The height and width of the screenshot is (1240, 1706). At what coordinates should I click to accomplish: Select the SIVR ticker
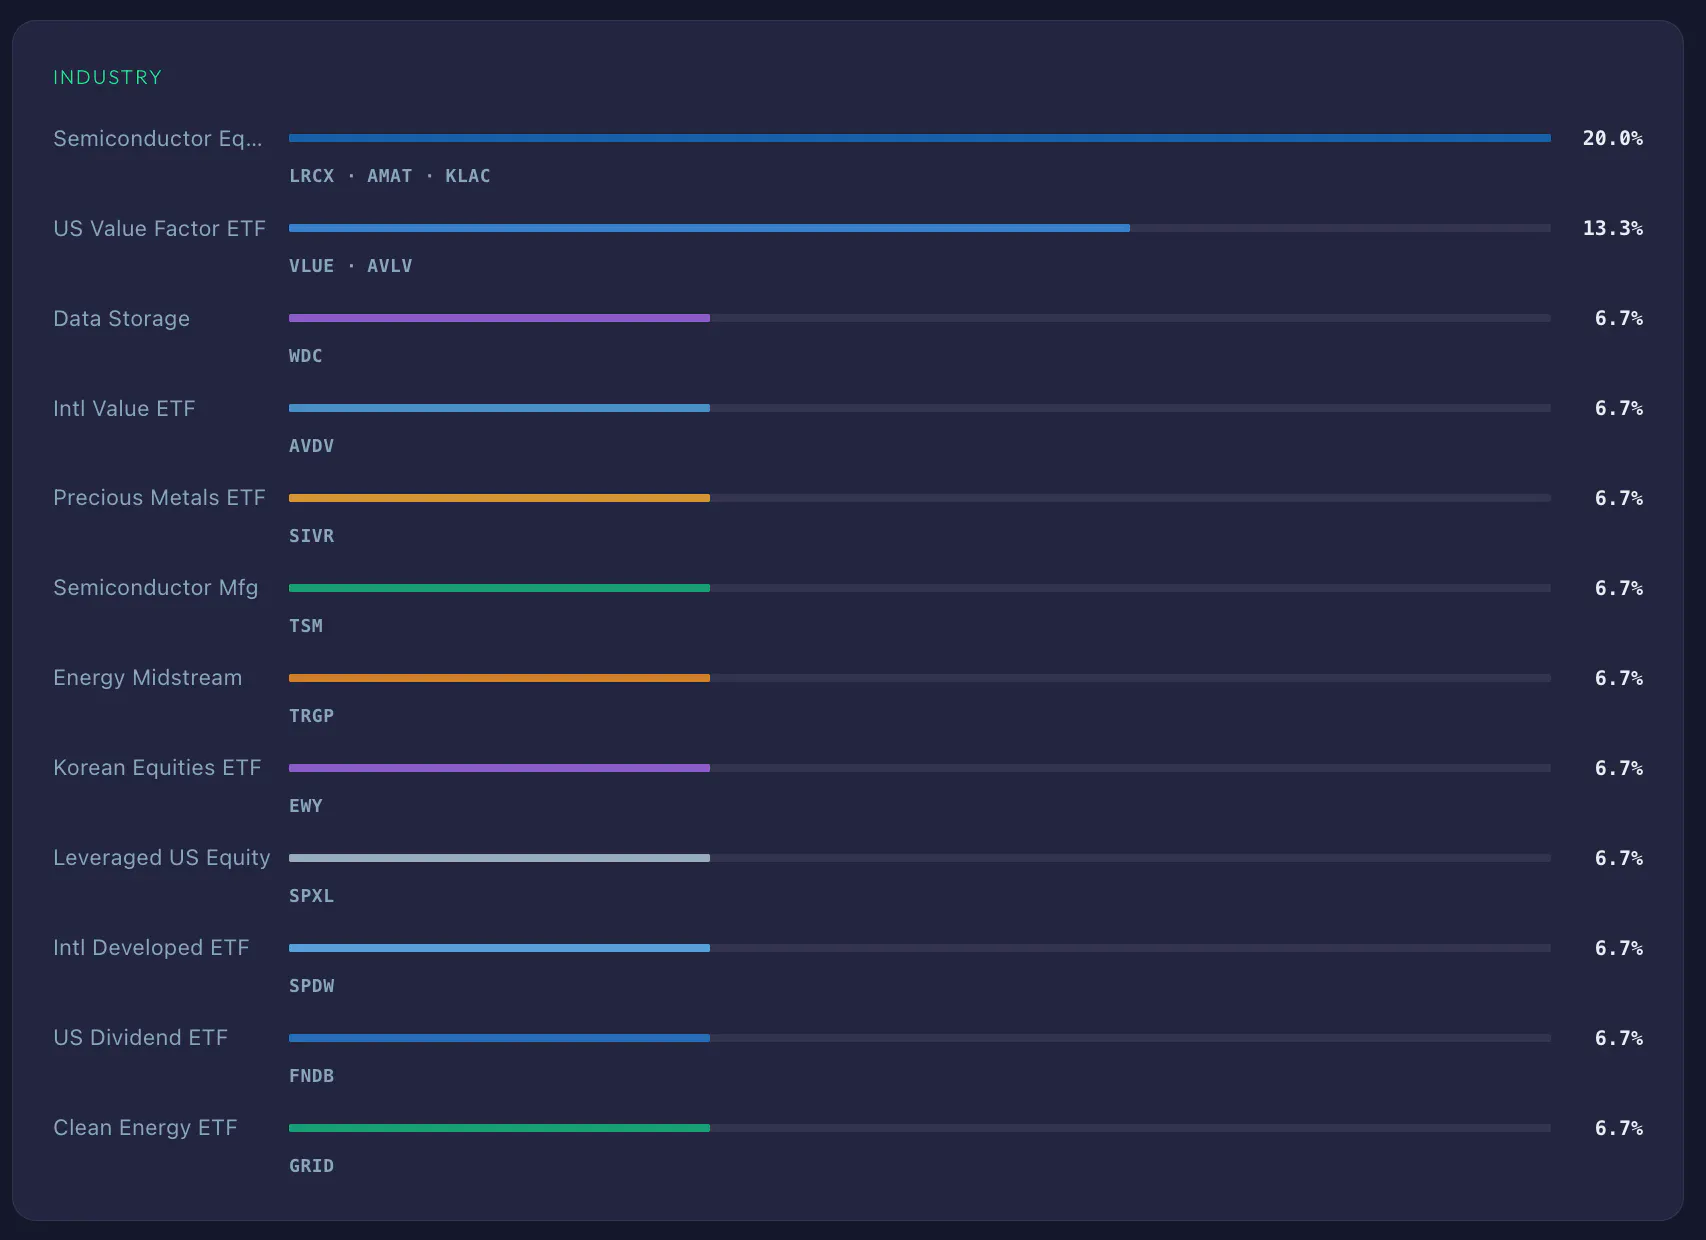pos(312,536)
